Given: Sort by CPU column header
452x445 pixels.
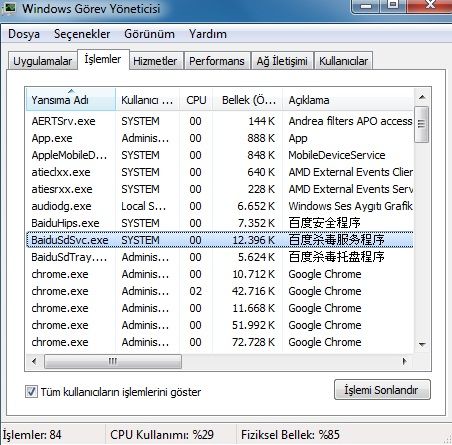Looking at the screenshot, I should coord(196,100).
